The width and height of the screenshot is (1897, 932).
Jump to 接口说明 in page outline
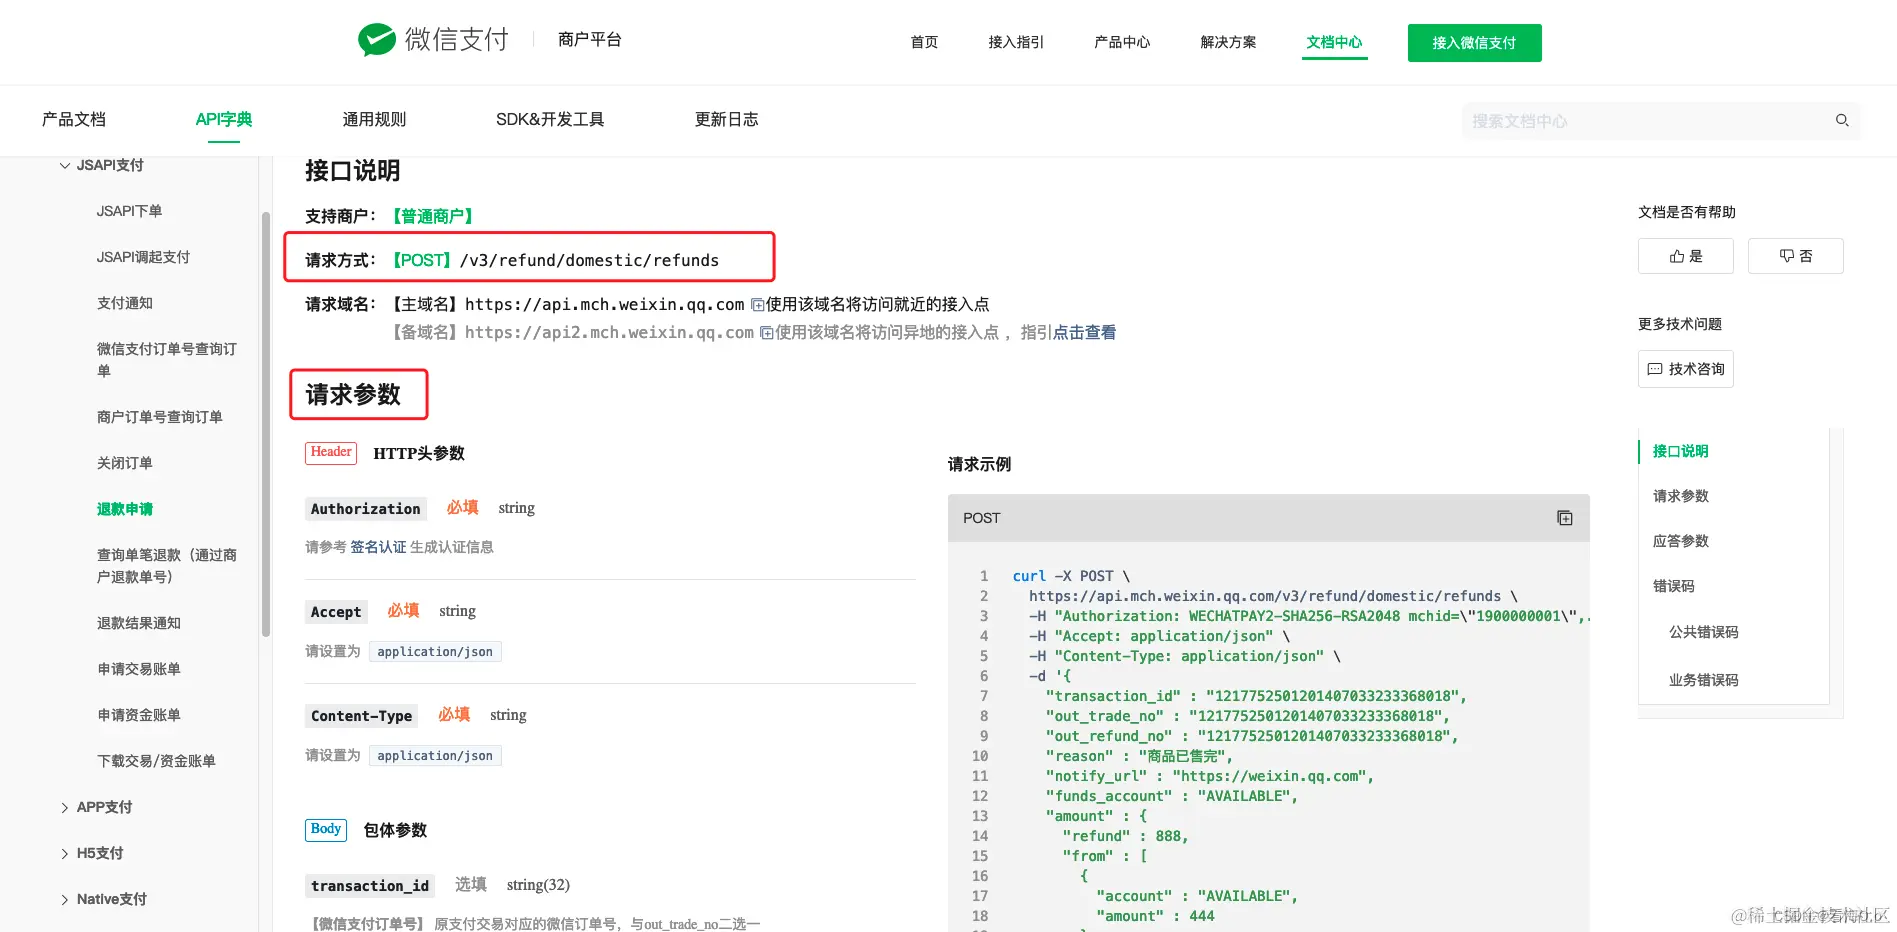click(1680, 451)
